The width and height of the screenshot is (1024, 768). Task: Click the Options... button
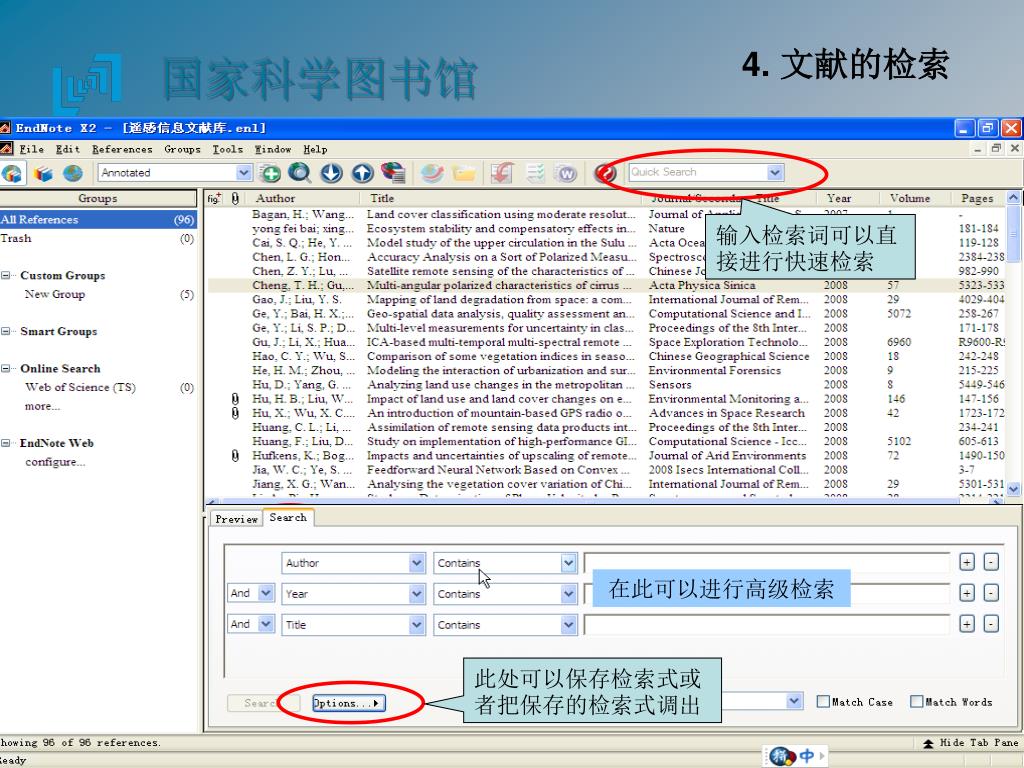pyautogui.click(x=349, y=703)
